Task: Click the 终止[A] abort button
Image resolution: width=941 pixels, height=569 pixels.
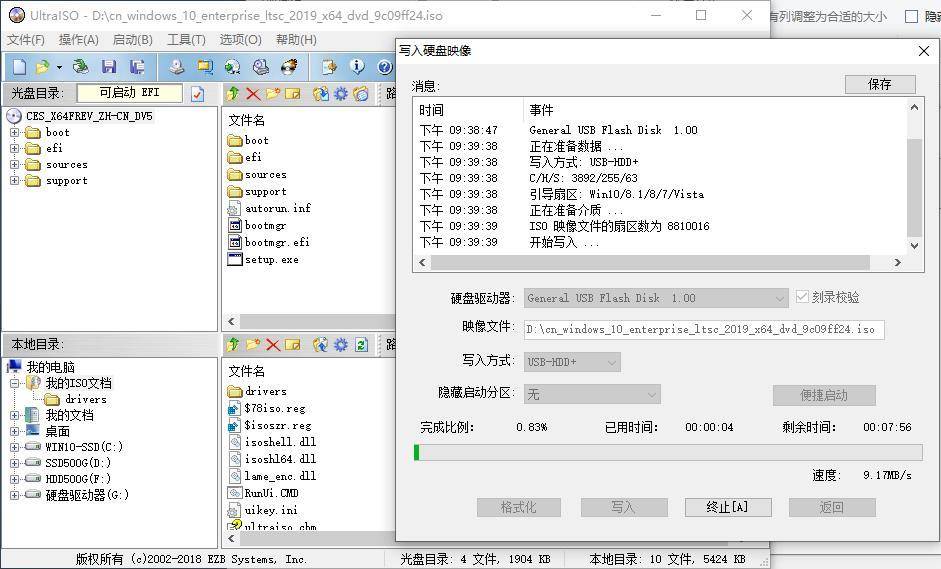Action: pos(728,507)
